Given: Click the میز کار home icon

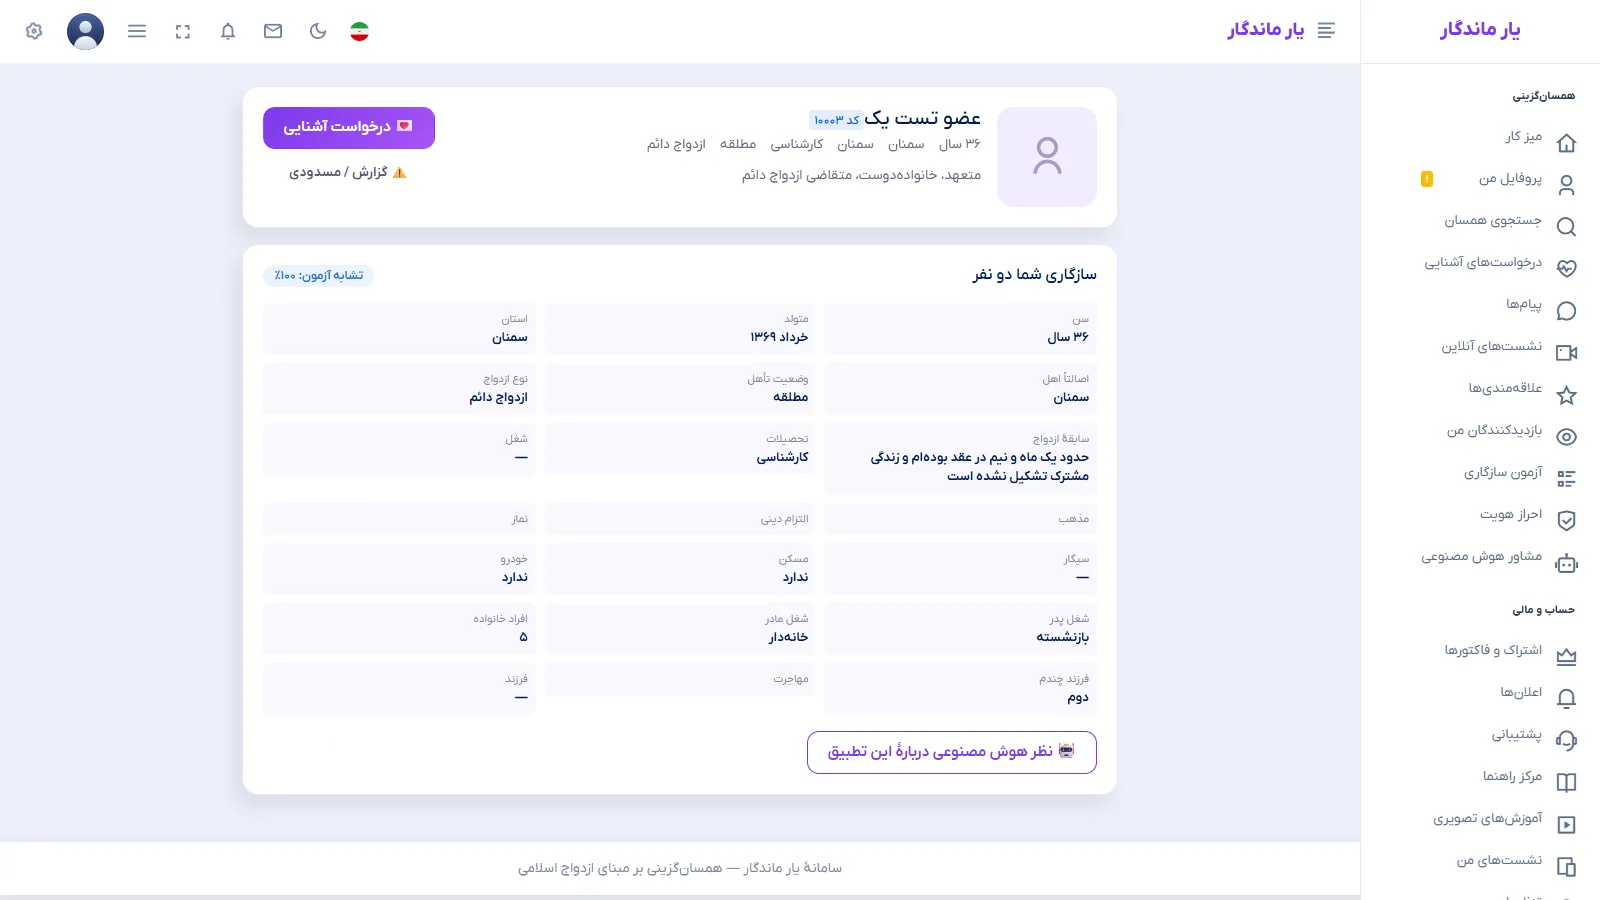Looking at the screenshot, I should 1567,143.
